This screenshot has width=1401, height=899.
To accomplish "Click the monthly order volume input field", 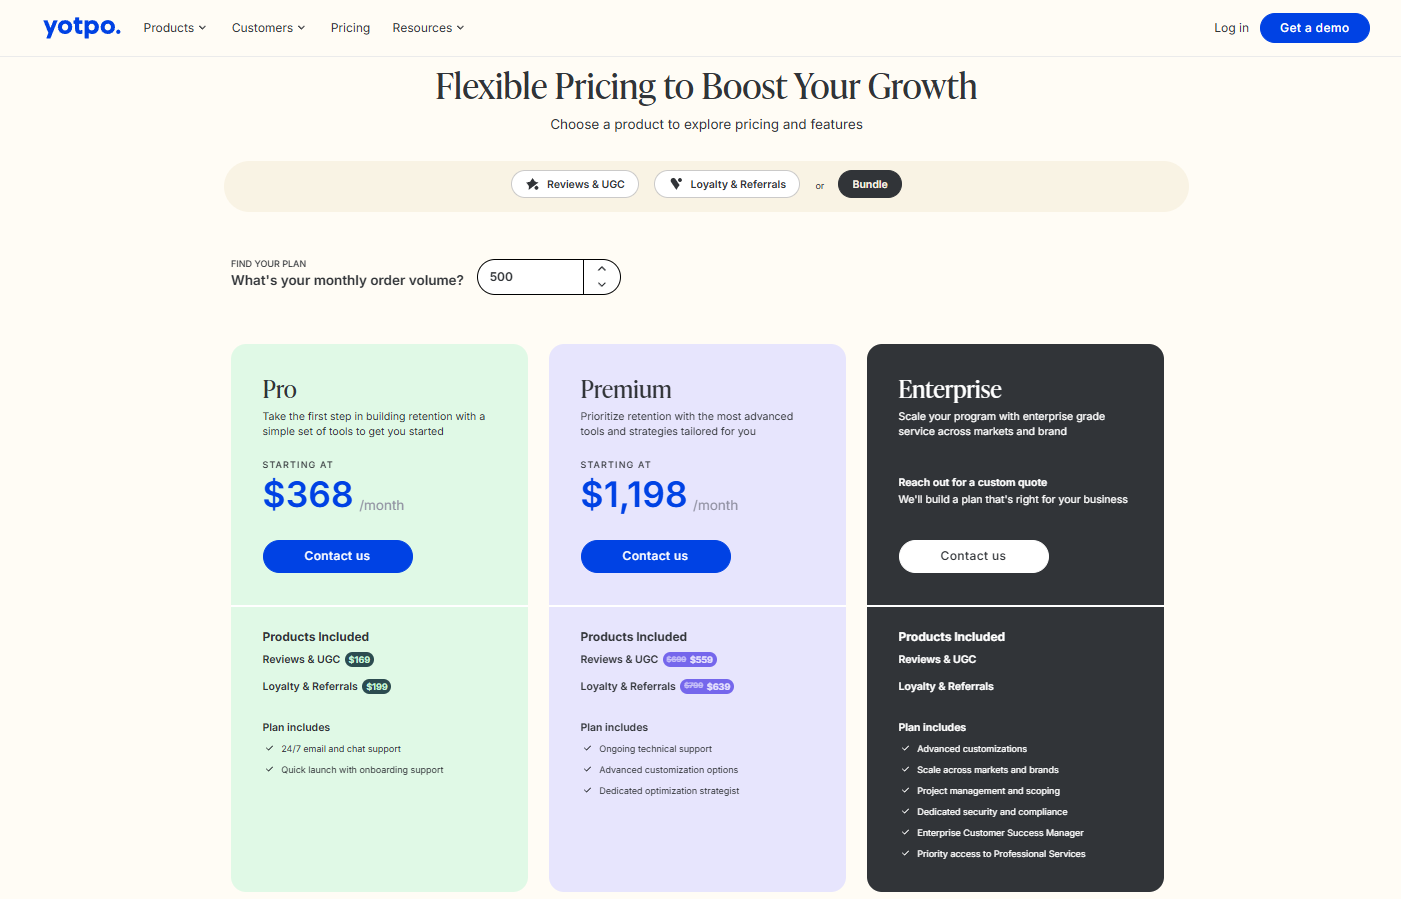I will click(x=530, y=277).
